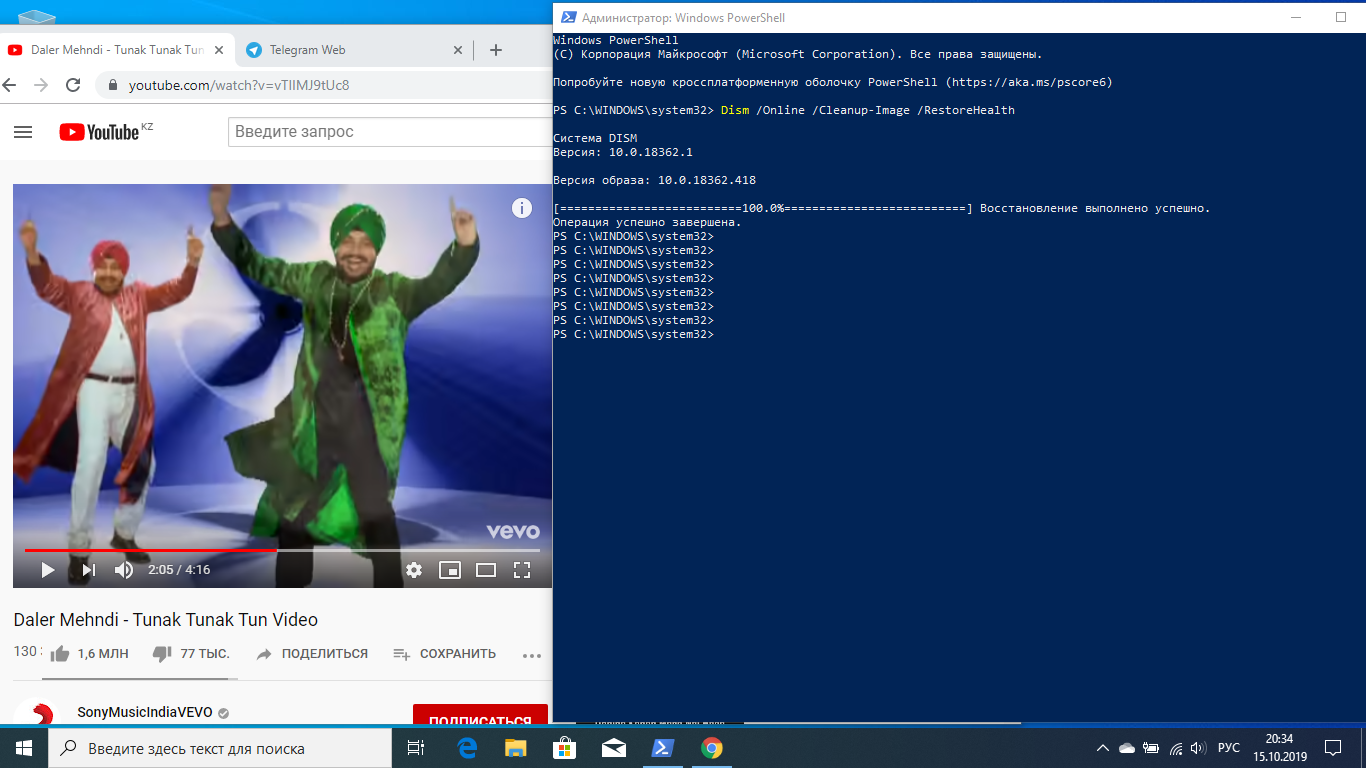The height and width of the screenshot is (768, 1366).
Task: Open system volume tray icon
Action: pyautogui.click(x=1199, y=748)
